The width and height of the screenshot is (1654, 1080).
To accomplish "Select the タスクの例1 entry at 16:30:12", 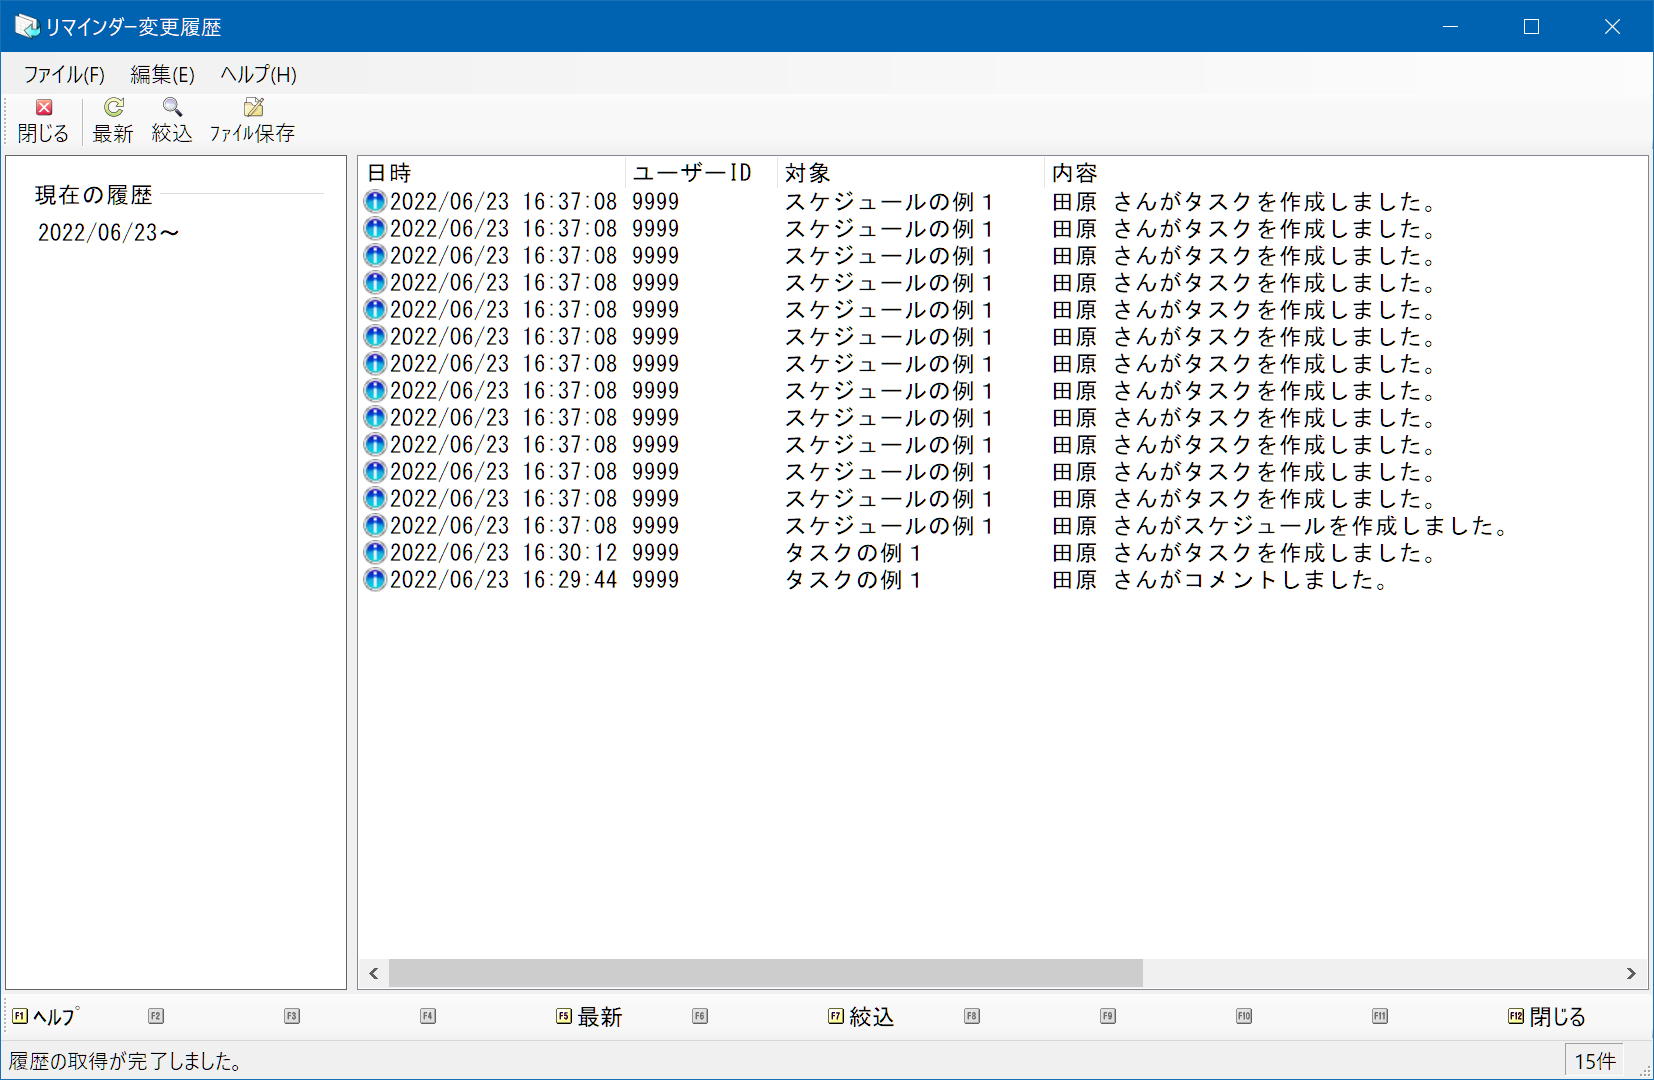I will coord(1002,553).
